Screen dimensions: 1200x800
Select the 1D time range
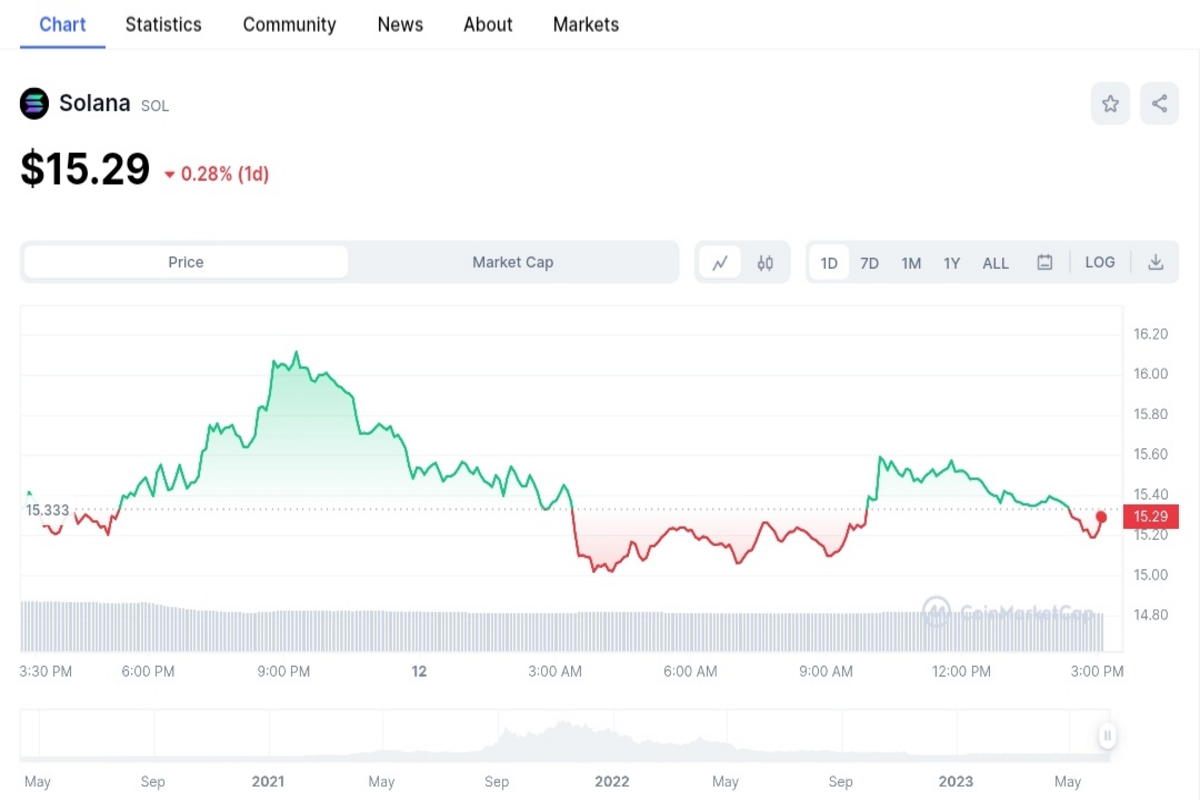click(829, 263)
